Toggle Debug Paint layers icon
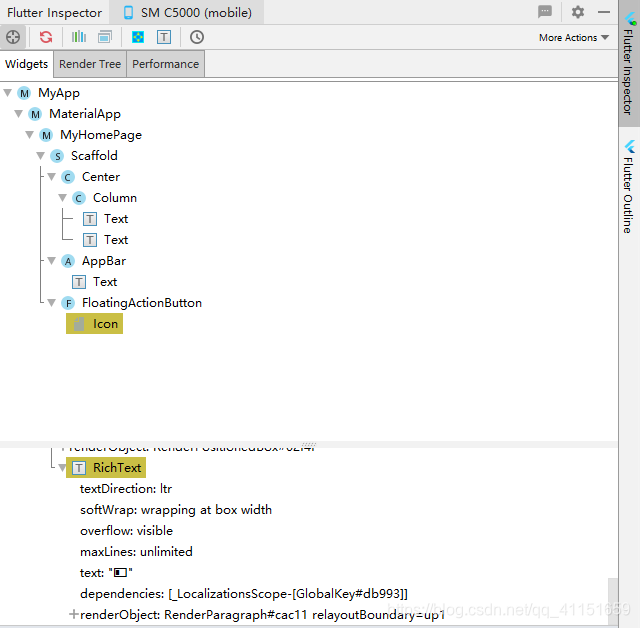This screenshot has width=640, height=628. click(x=105, y=37)
